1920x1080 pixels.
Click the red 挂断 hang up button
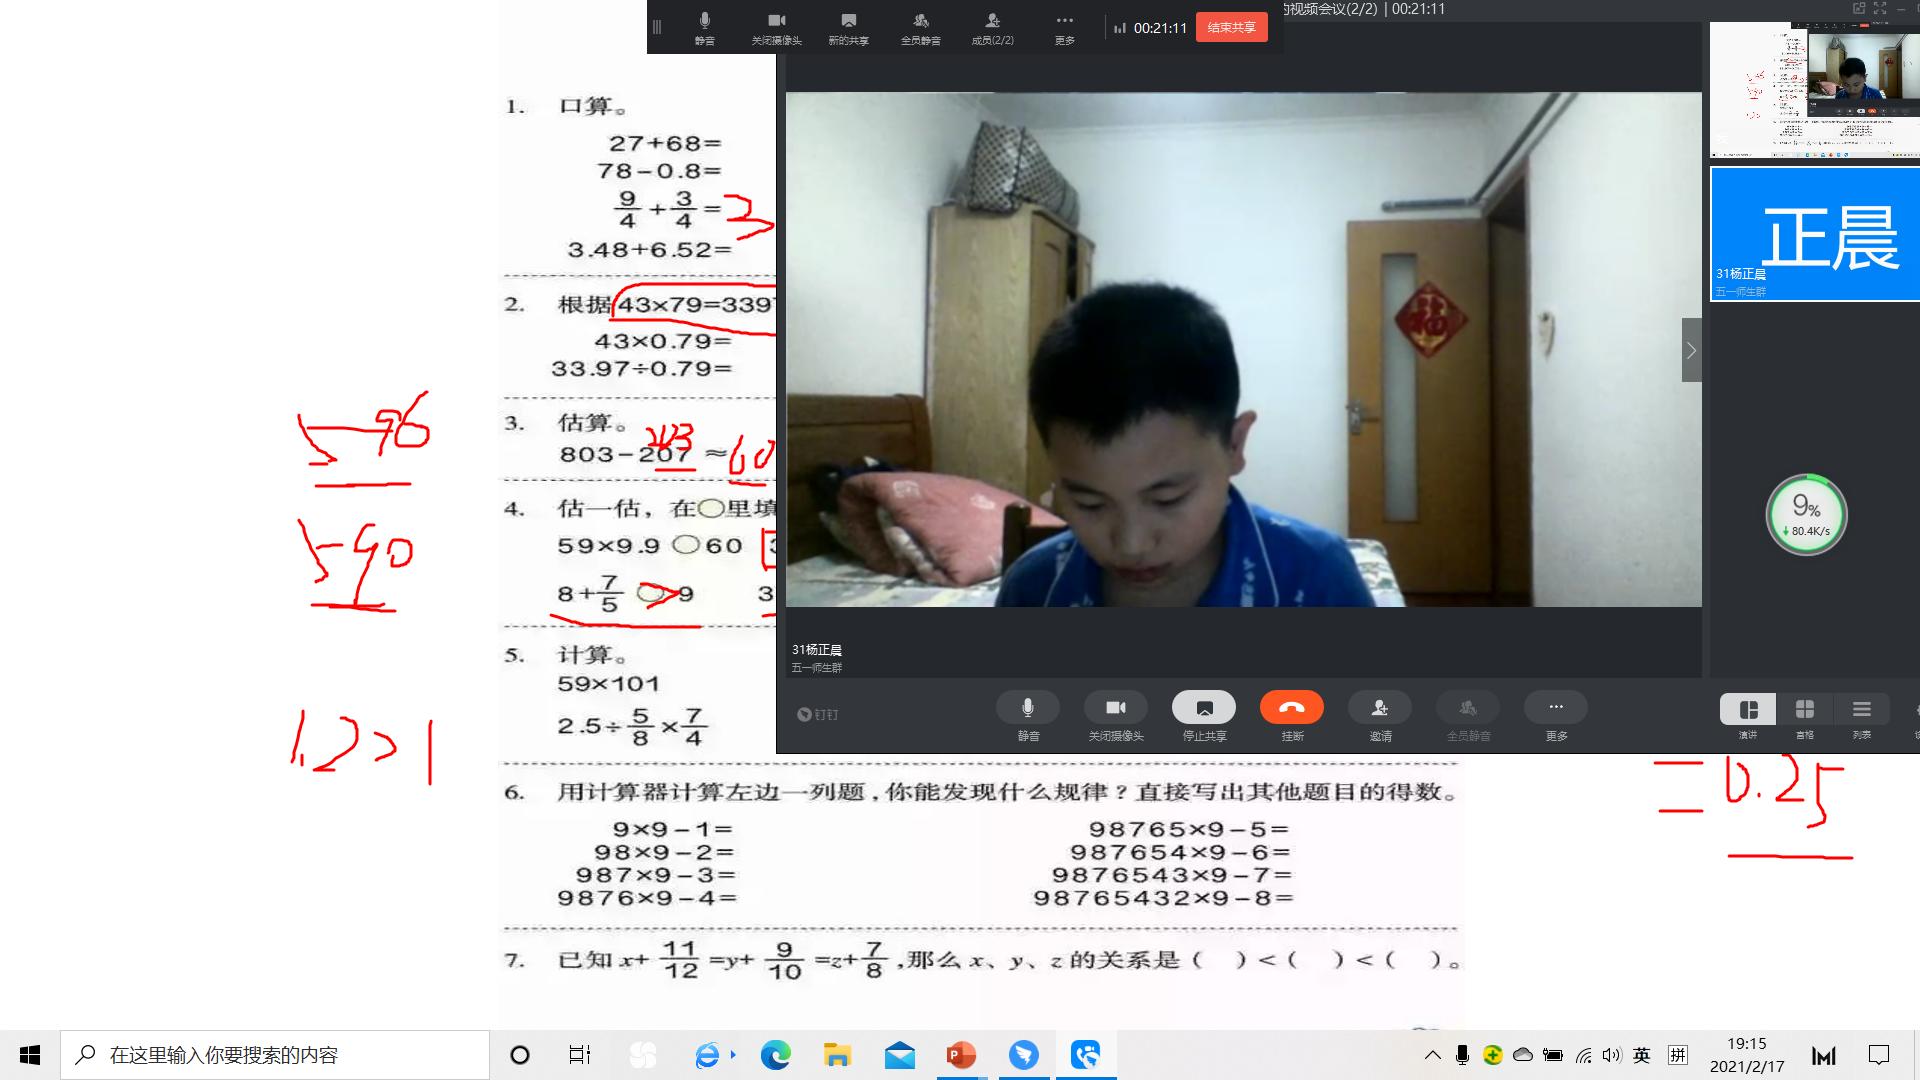click(x=1291, y=708)
